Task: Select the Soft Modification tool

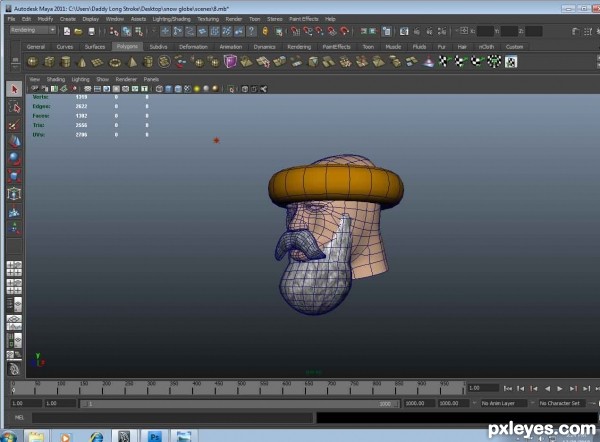Action: pyautogui.click(x=14, y=211)
